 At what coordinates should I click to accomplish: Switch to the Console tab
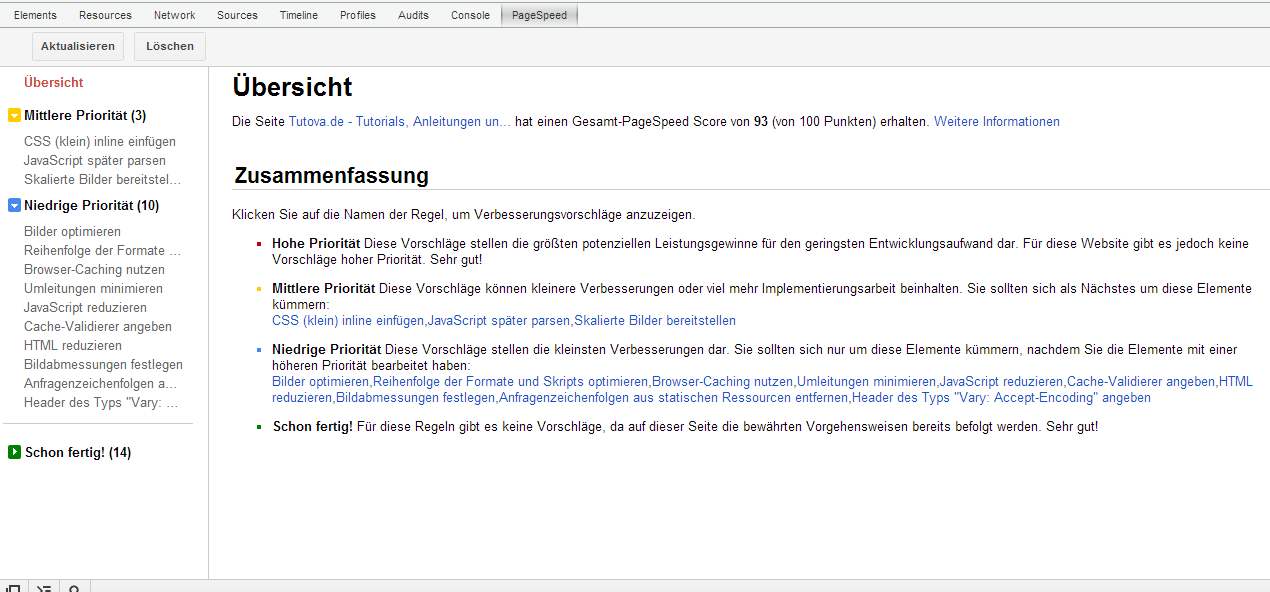(470, 15)
